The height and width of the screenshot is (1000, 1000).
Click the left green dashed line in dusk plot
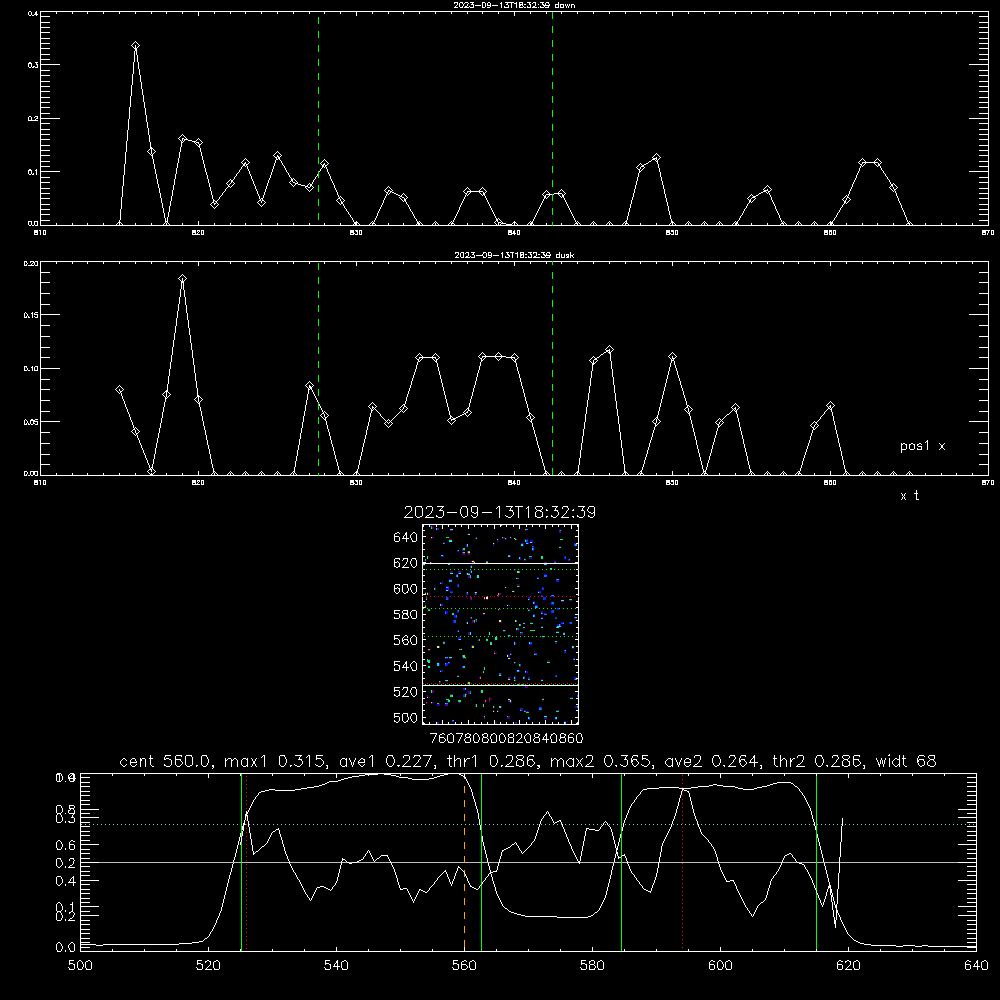[x=318, y=369]
